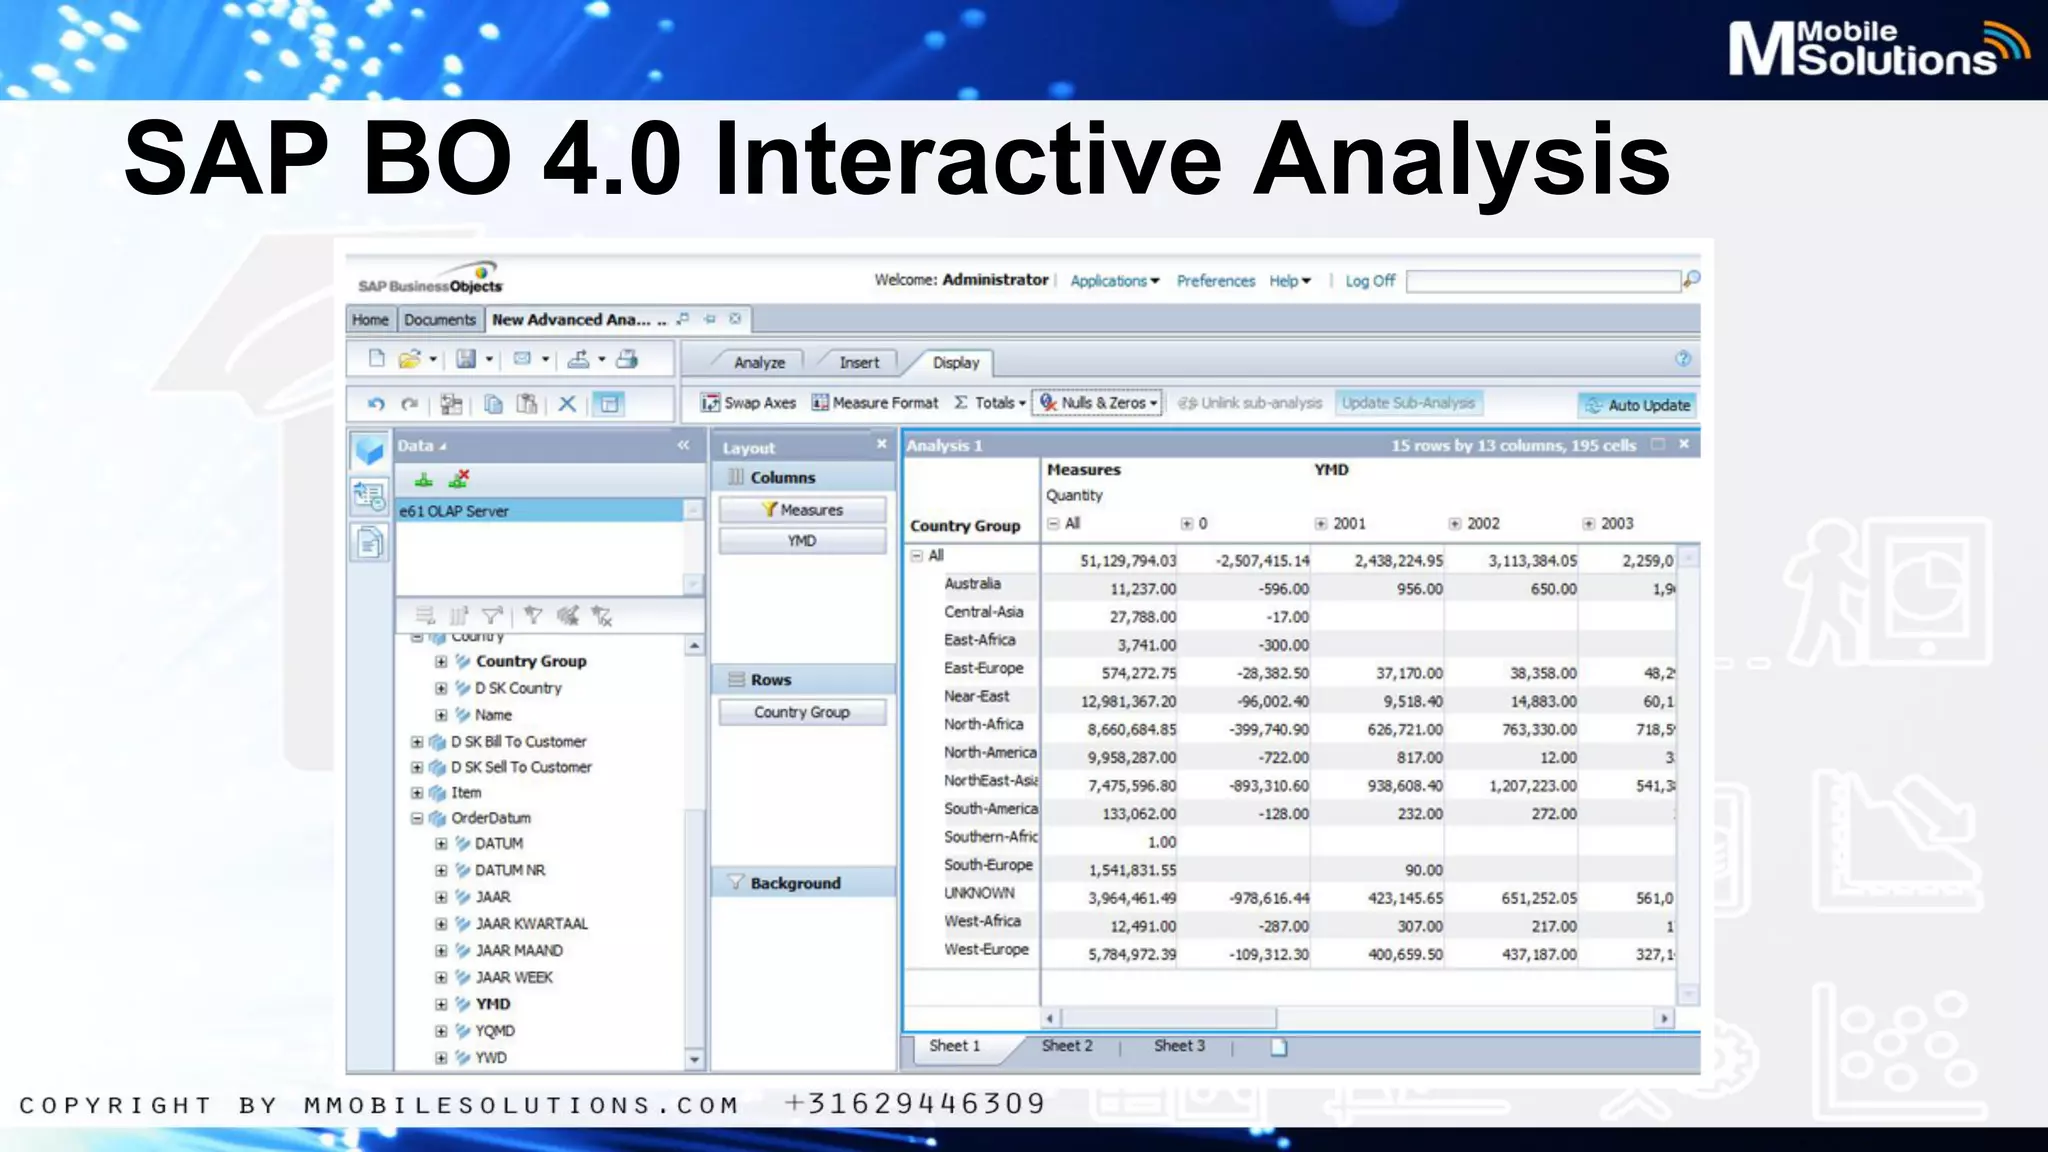
Task: Redo the last action
Action: click(x=409, y=404)
